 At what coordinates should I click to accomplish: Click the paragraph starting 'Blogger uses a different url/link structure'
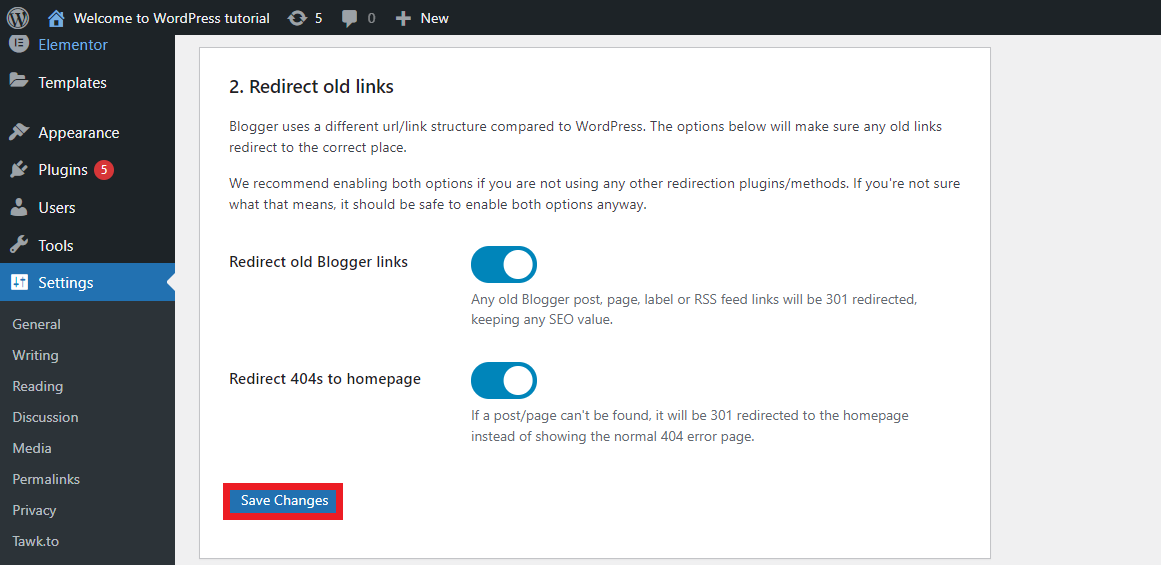click(x=585, y=136)
